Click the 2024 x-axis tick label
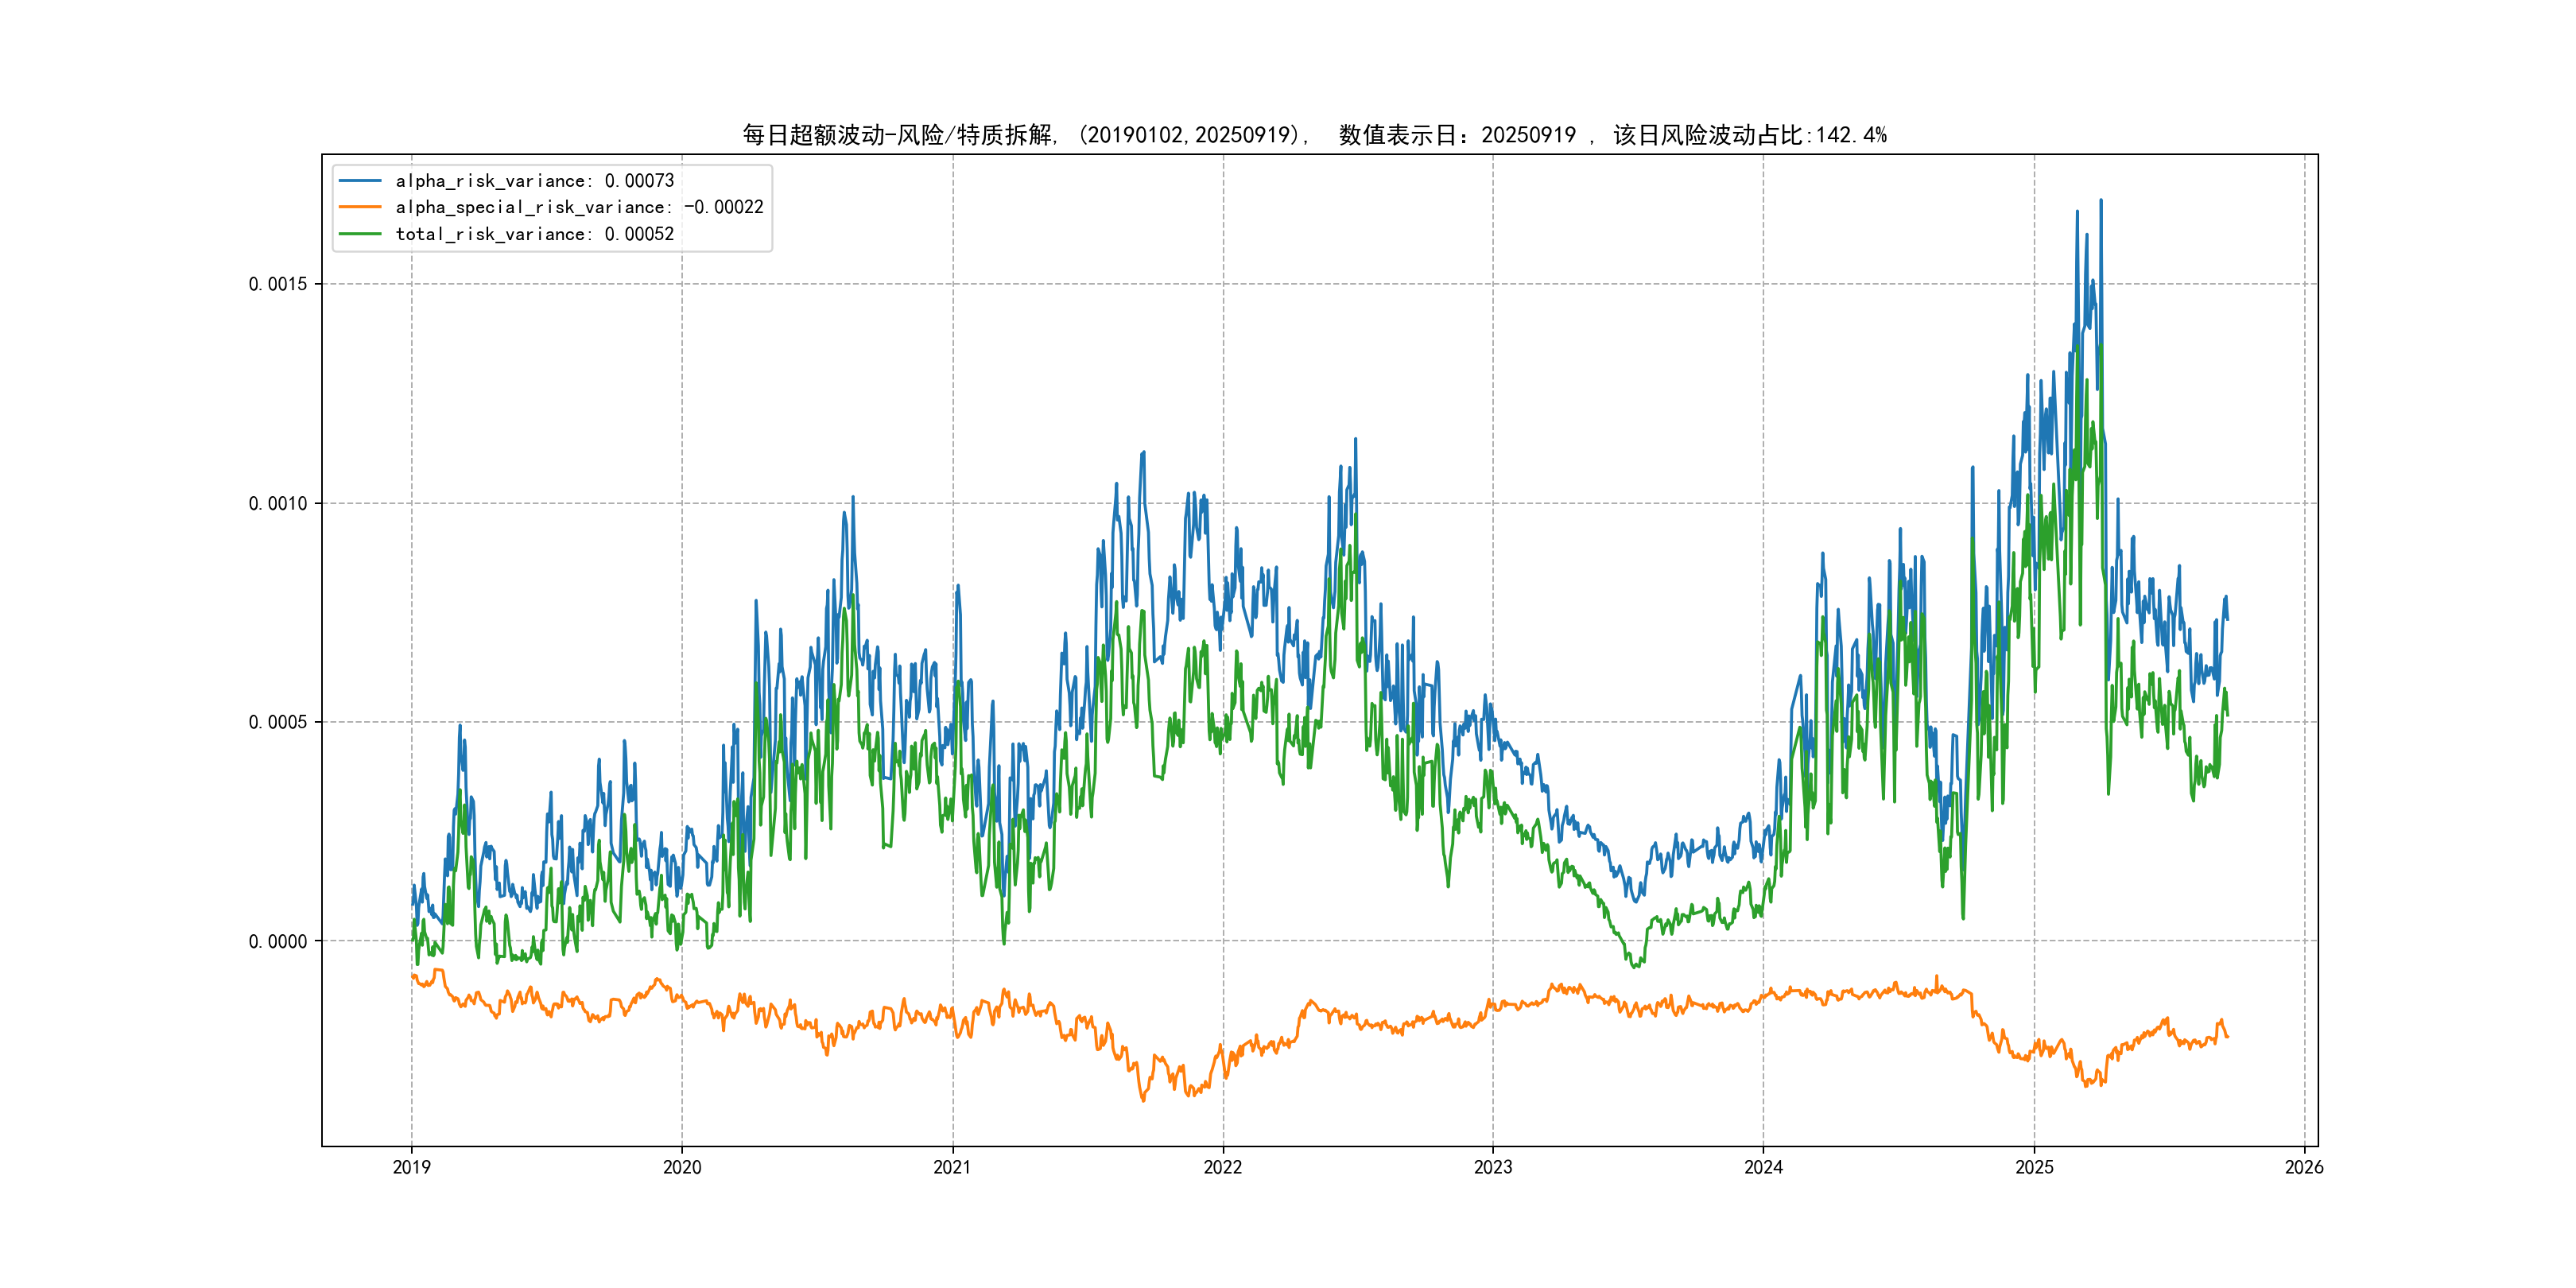The image size is (2576, 1288). click(x=1763, y=1167)
